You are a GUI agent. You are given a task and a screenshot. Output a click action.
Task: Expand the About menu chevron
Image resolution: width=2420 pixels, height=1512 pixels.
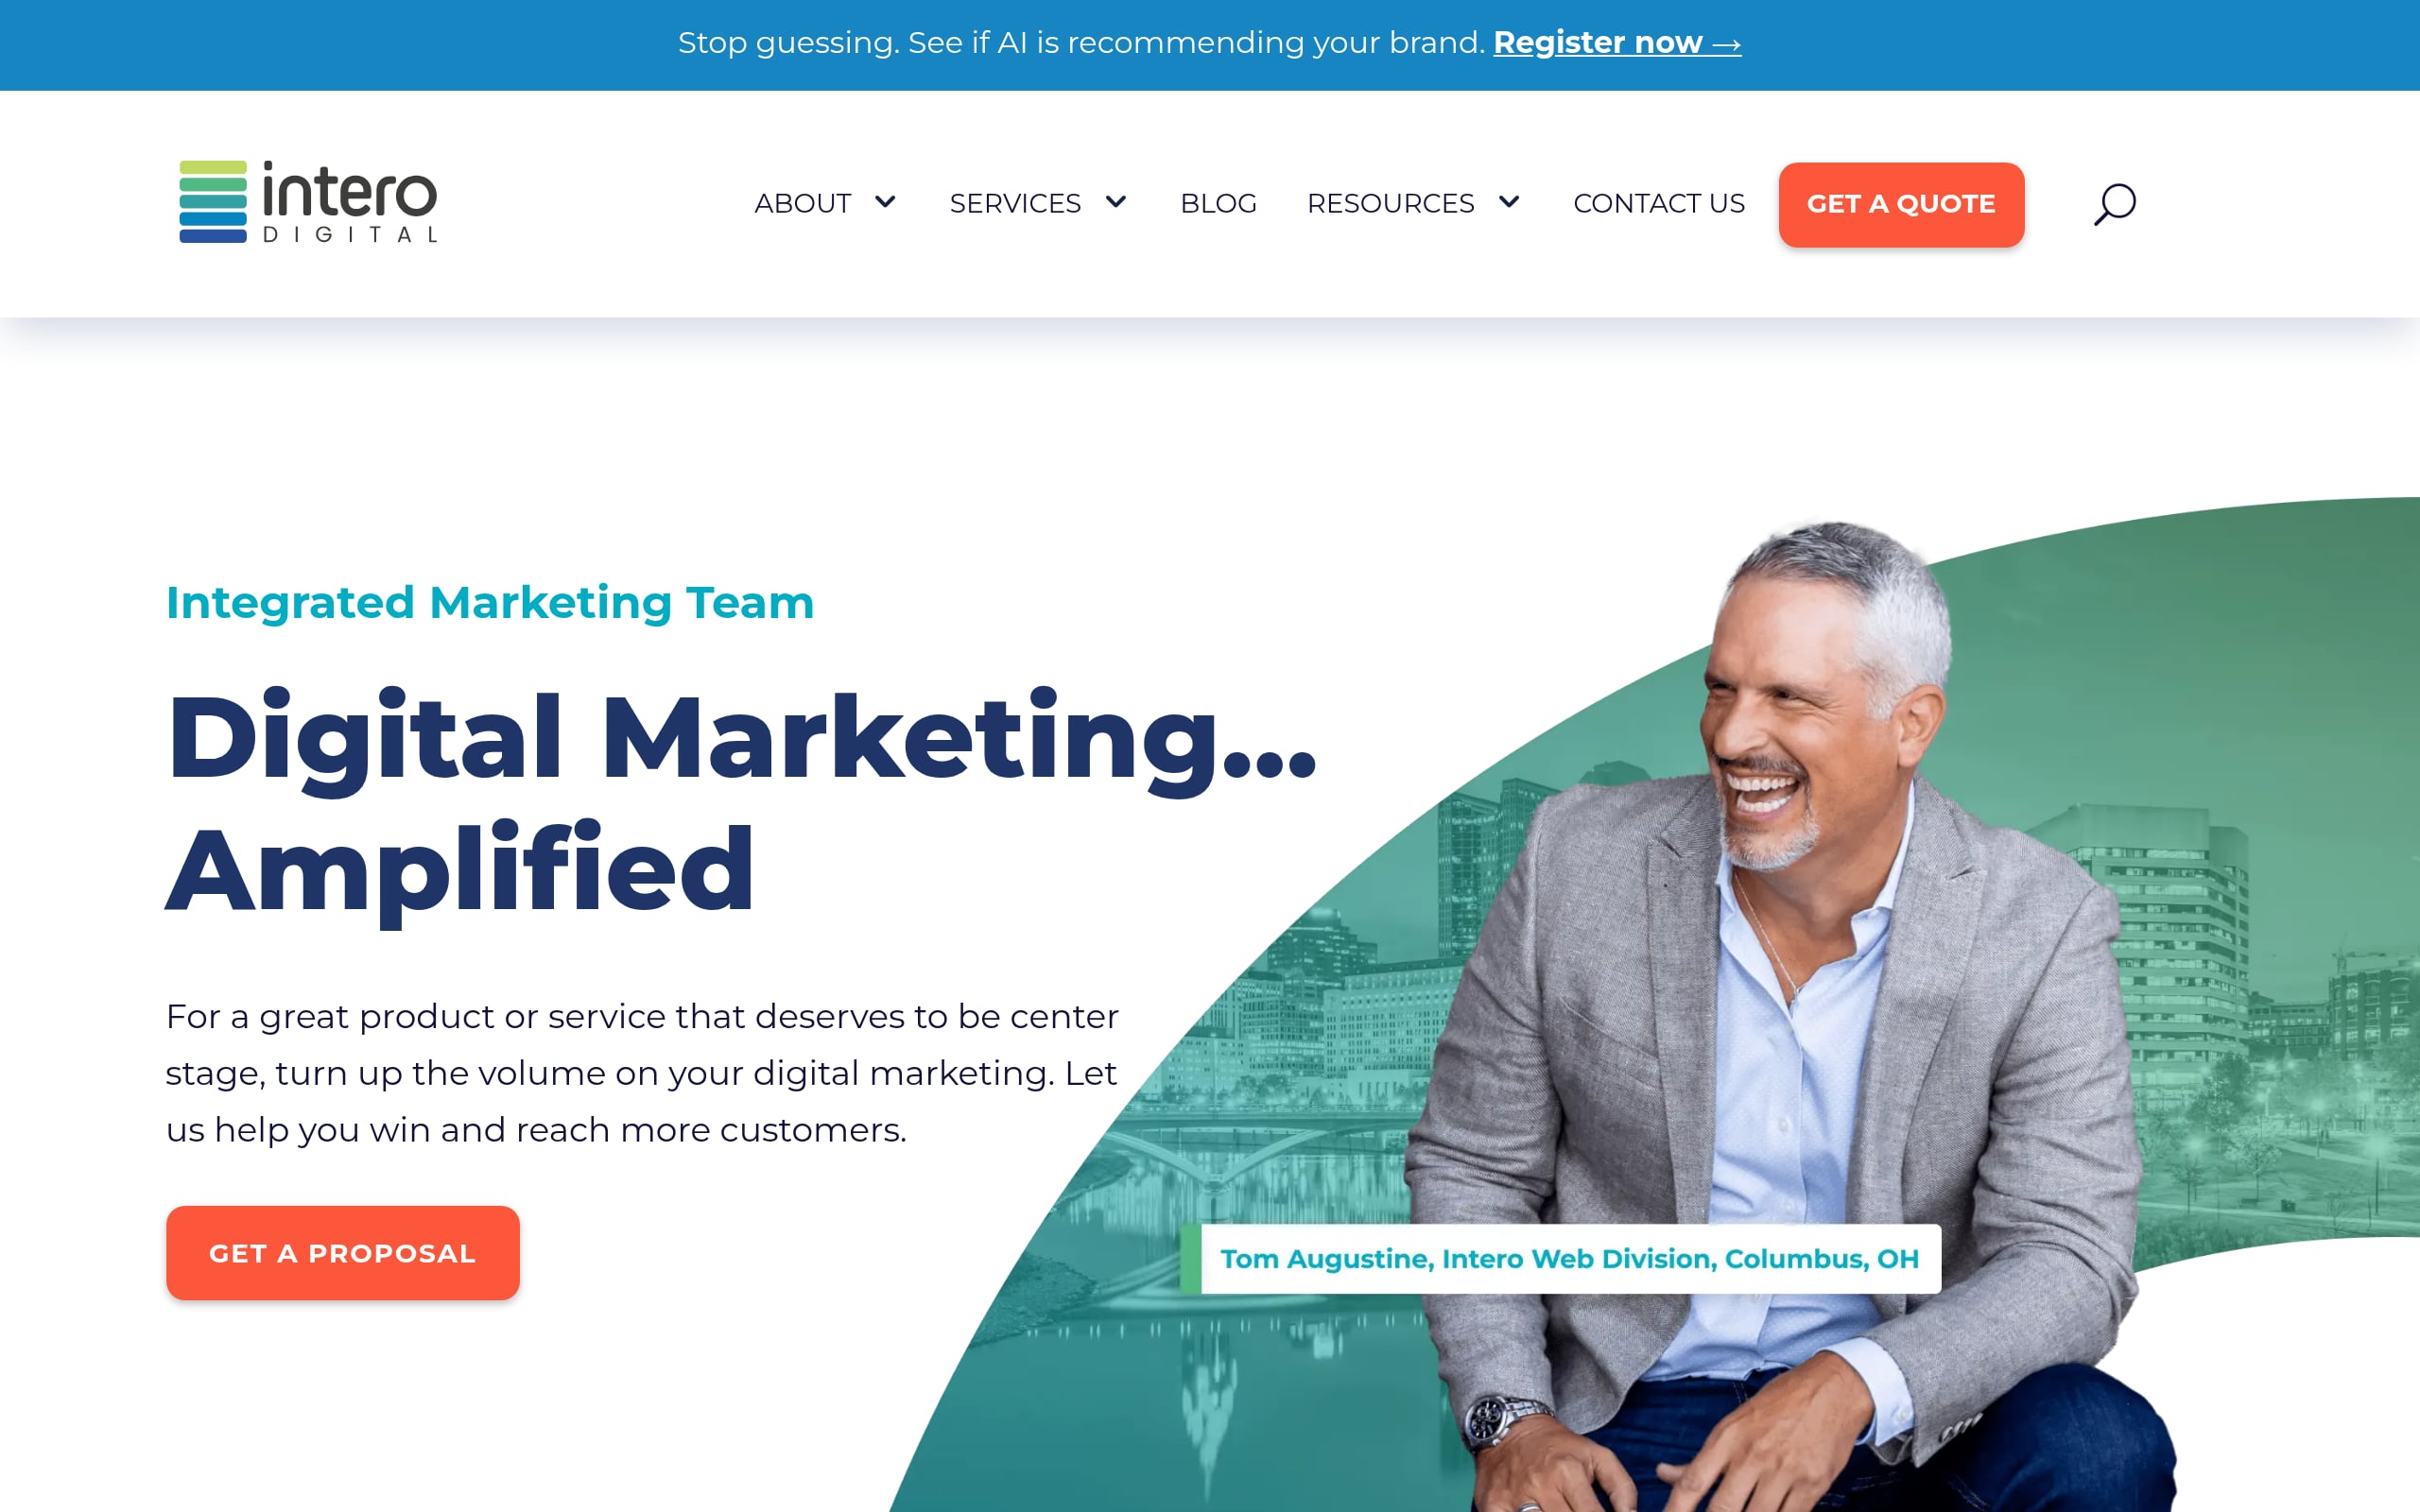click(885, 202)
